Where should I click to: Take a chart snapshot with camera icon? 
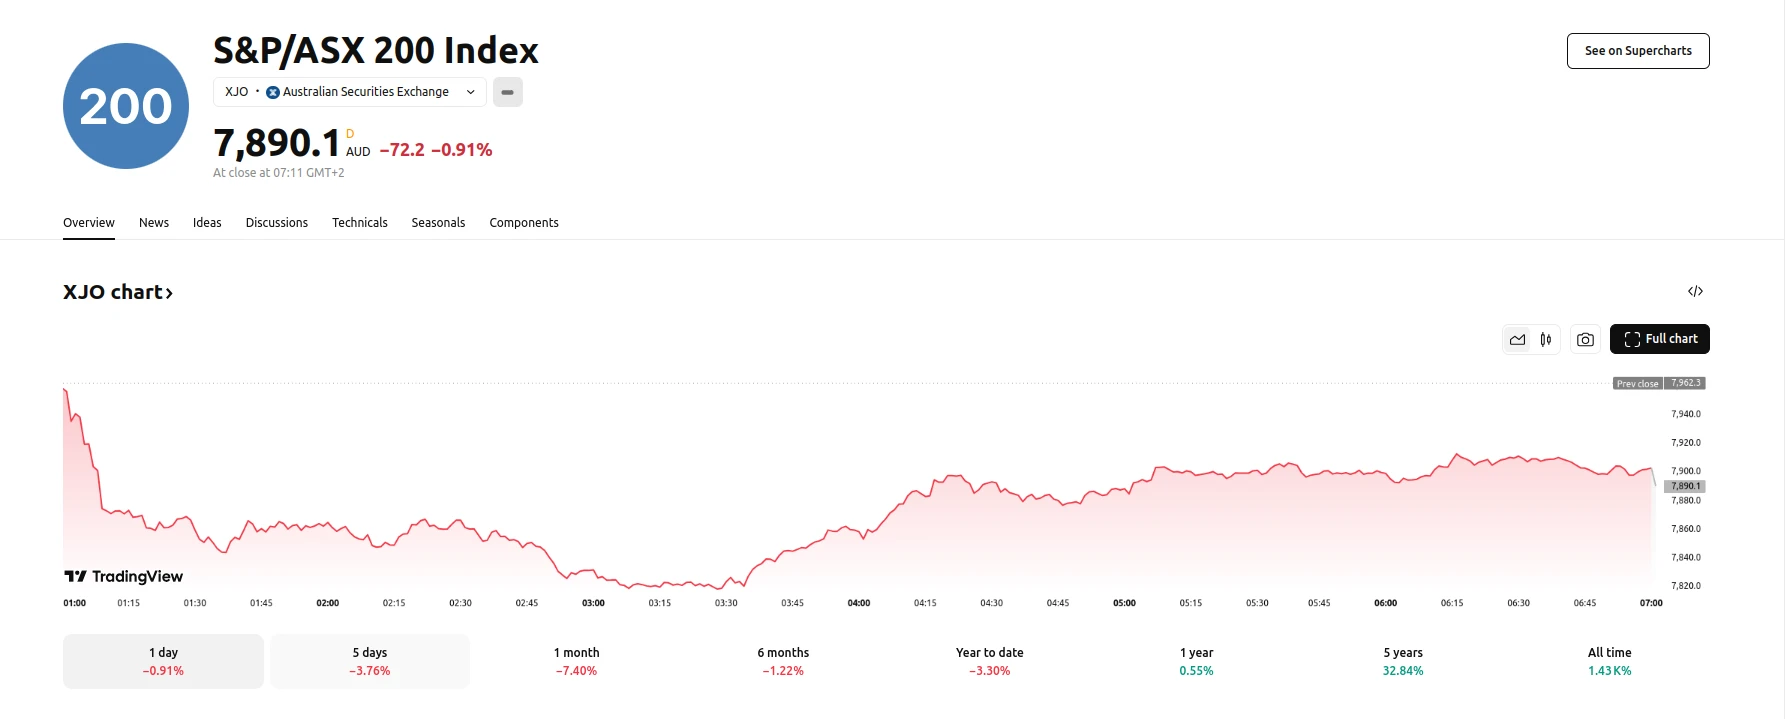tap(1585, 340)
